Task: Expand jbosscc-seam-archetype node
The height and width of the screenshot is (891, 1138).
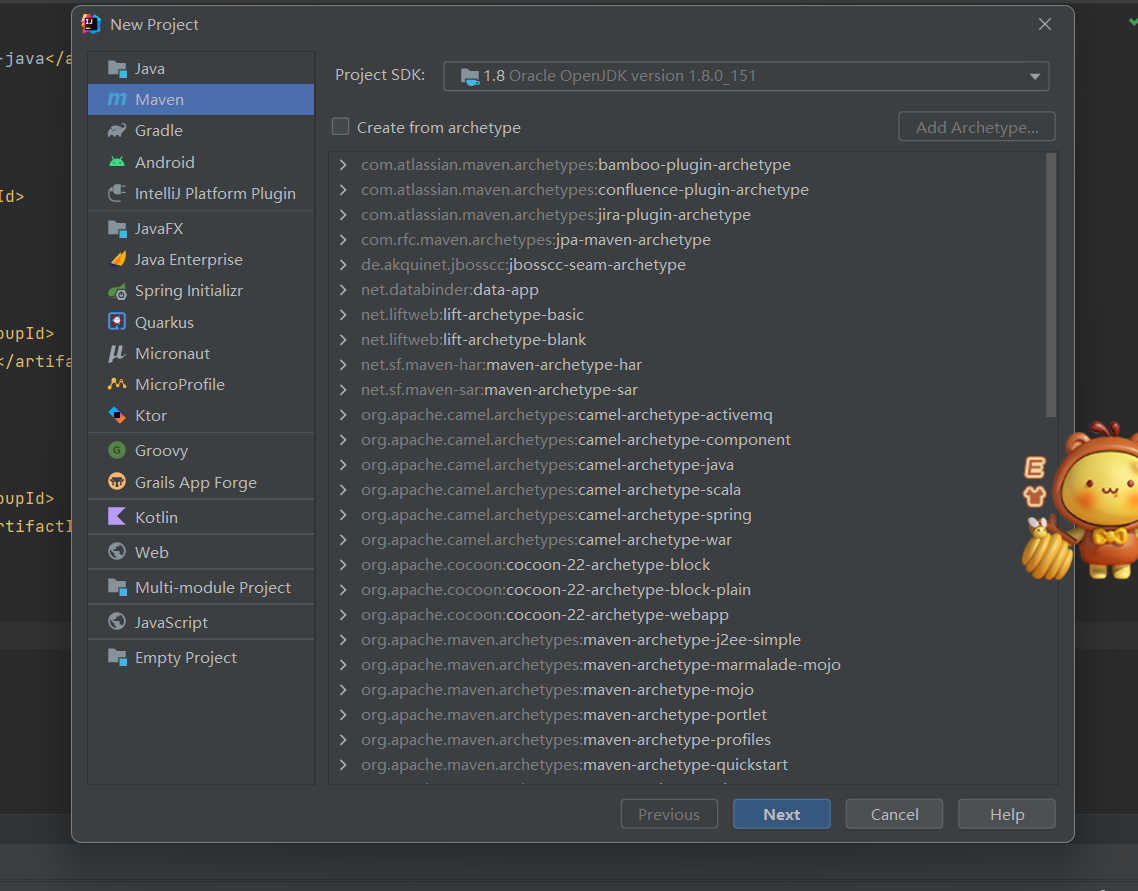Action: coord(343,265)
